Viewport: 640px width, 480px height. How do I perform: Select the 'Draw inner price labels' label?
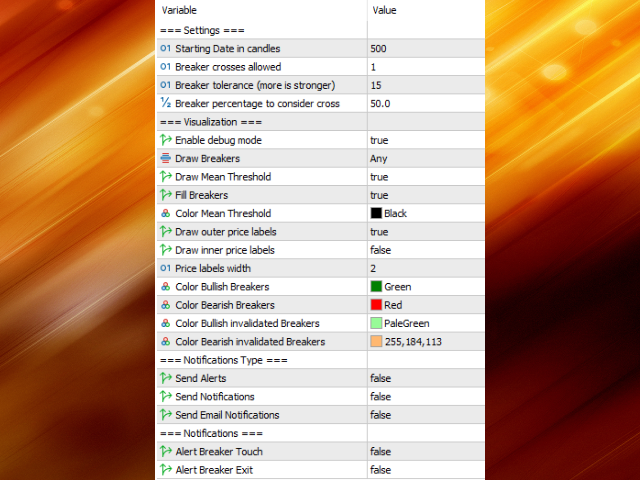tap(225, 250)
